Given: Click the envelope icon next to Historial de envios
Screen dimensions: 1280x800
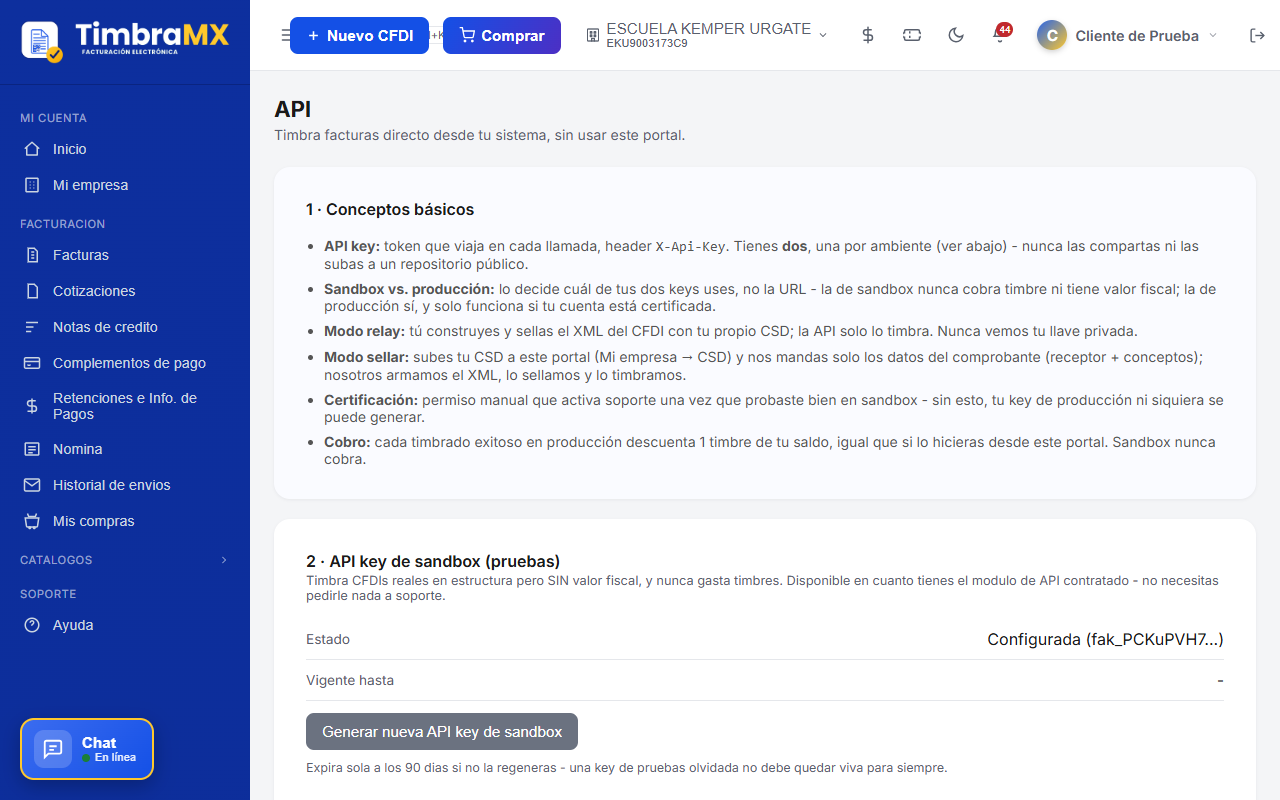Looking at the screenshot, I should (32, 485).
